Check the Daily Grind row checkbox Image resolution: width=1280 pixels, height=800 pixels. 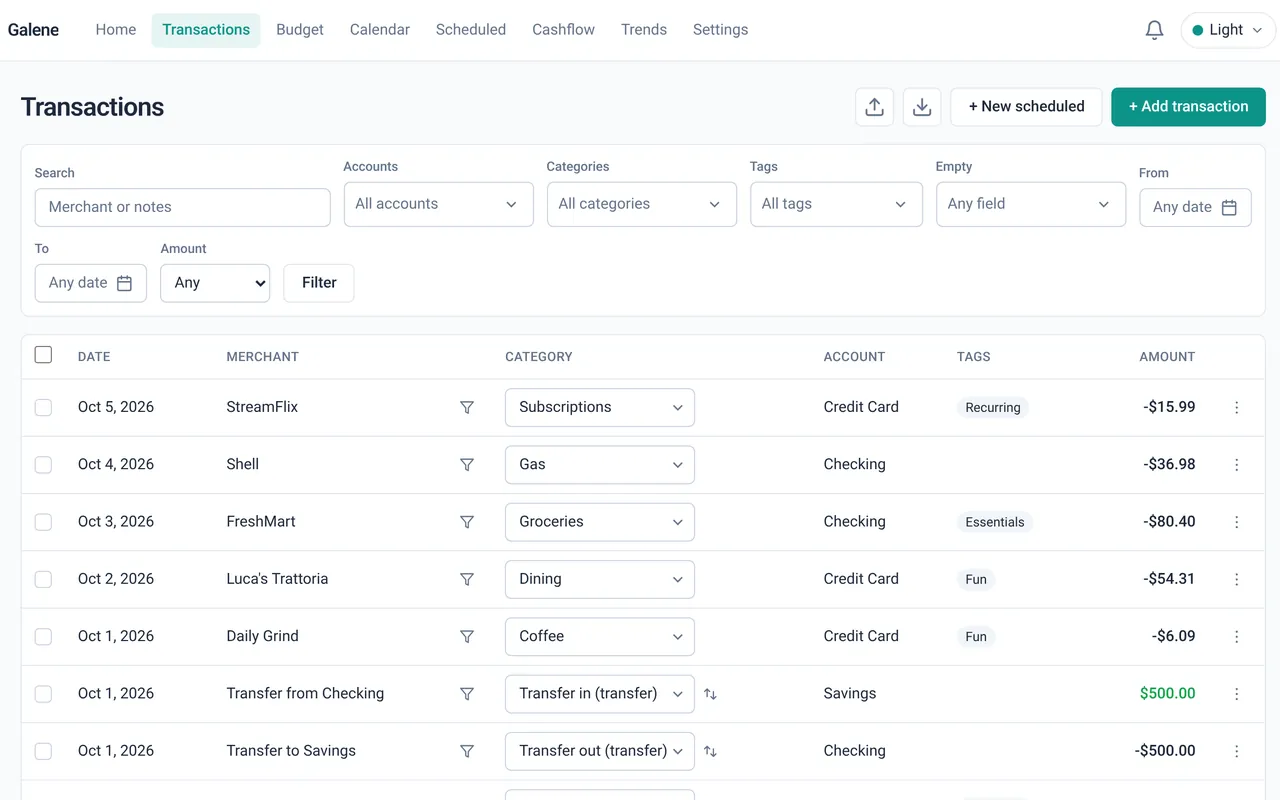[43, 636]
